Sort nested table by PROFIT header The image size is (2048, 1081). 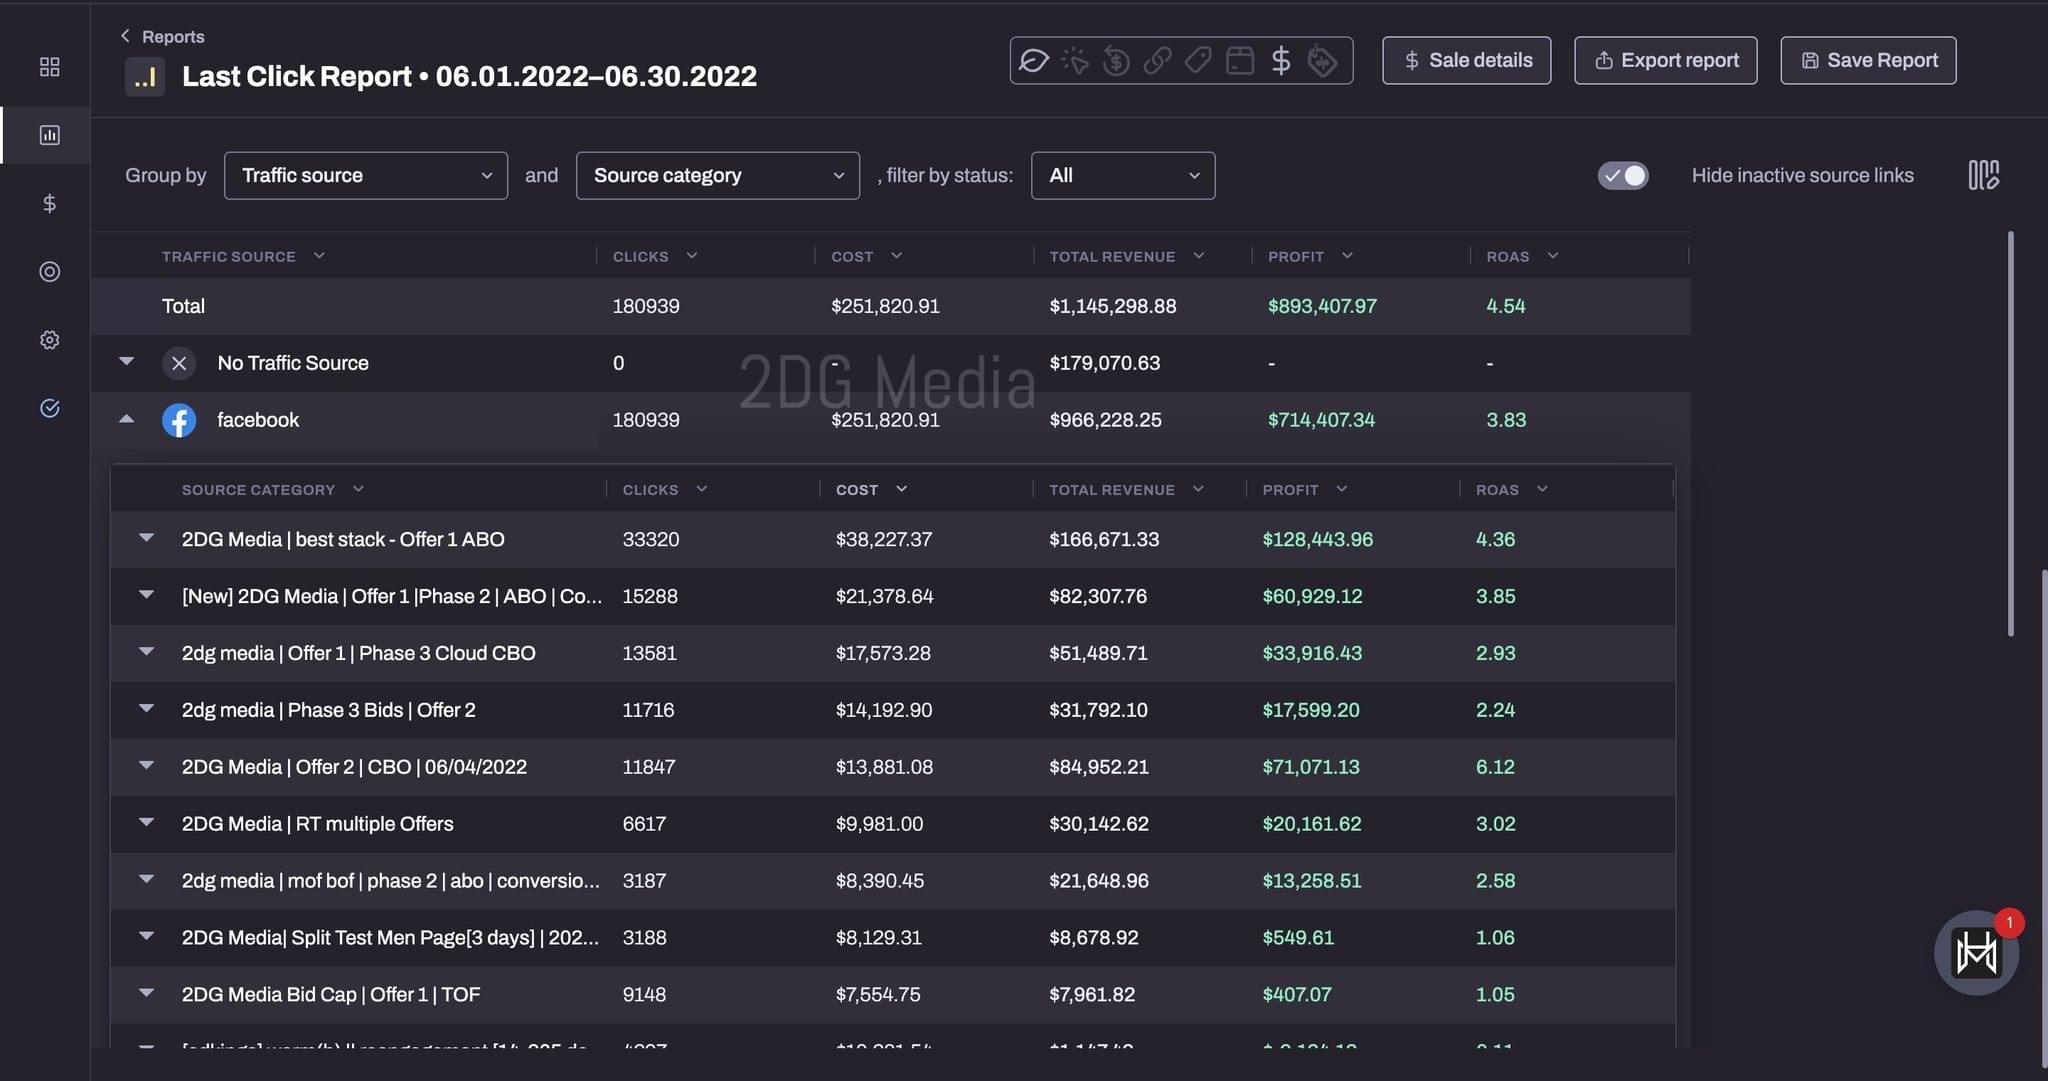[x=1305, y=490]
